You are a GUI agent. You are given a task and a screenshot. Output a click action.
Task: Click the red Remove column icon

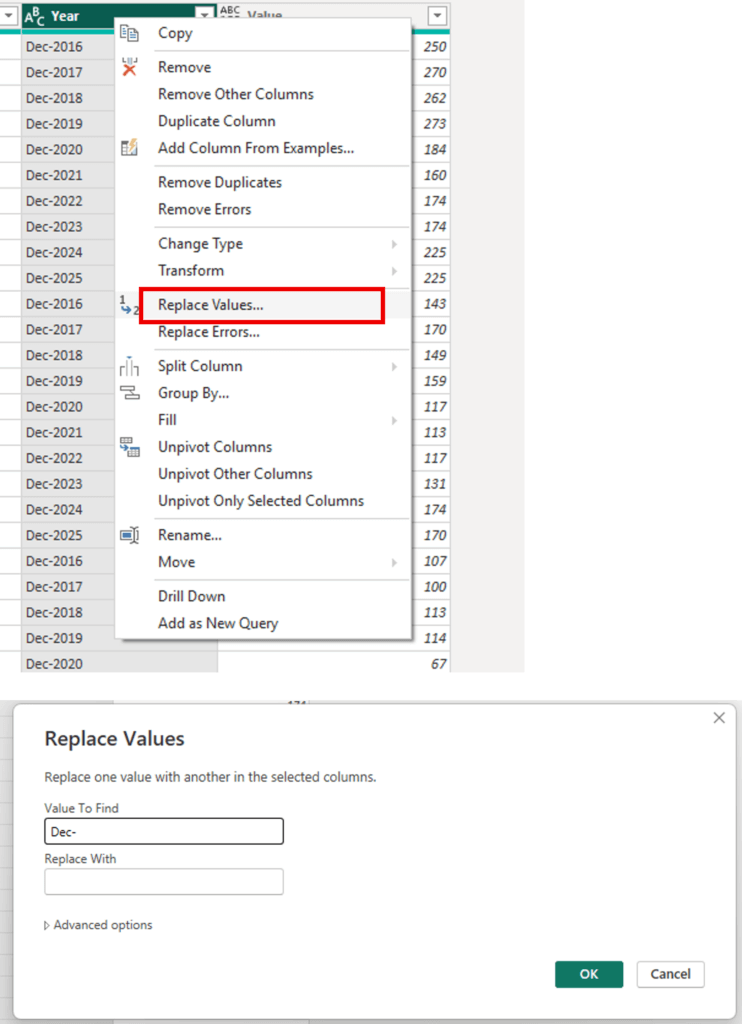click(x=129, y=68)
